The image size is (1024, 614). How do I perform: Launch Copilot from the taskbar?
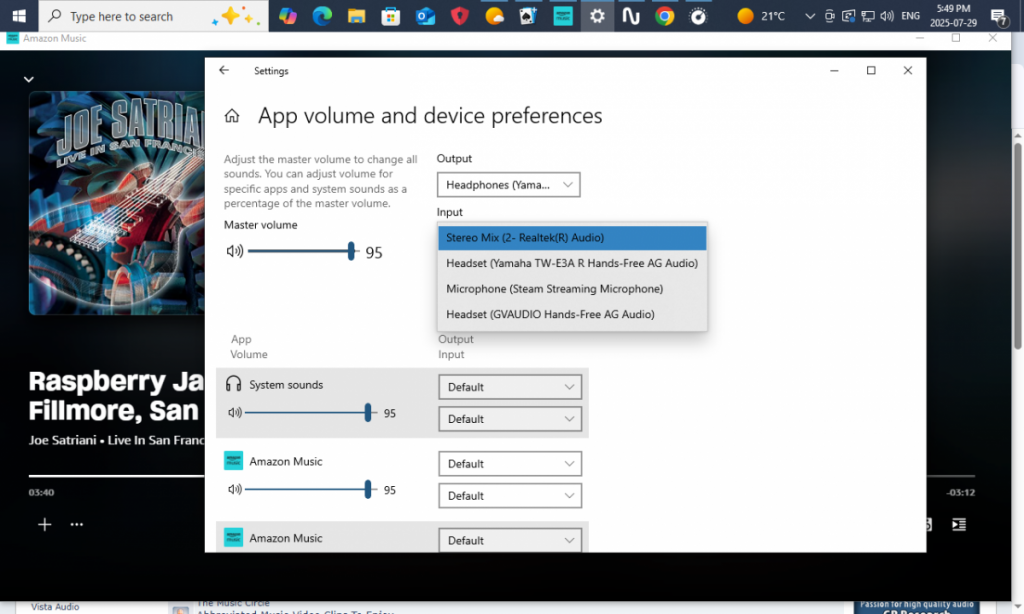click(x=288, y=16)
